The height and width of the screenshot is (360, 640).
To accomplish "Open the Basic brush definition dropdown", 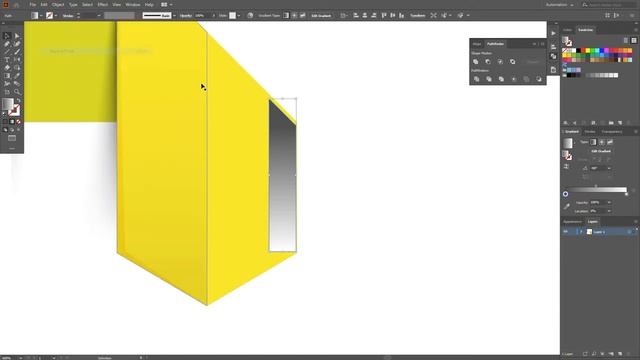I will point(174,16).
